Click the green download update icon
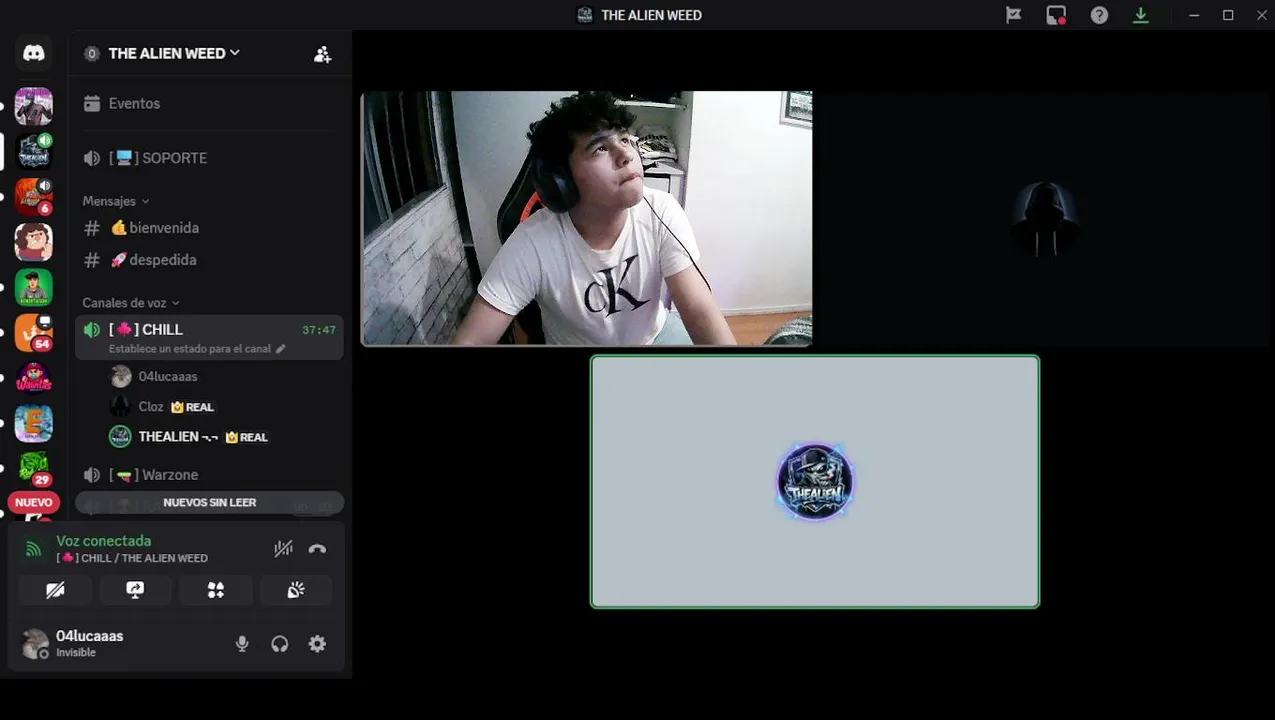 [x=1140, y=15]
